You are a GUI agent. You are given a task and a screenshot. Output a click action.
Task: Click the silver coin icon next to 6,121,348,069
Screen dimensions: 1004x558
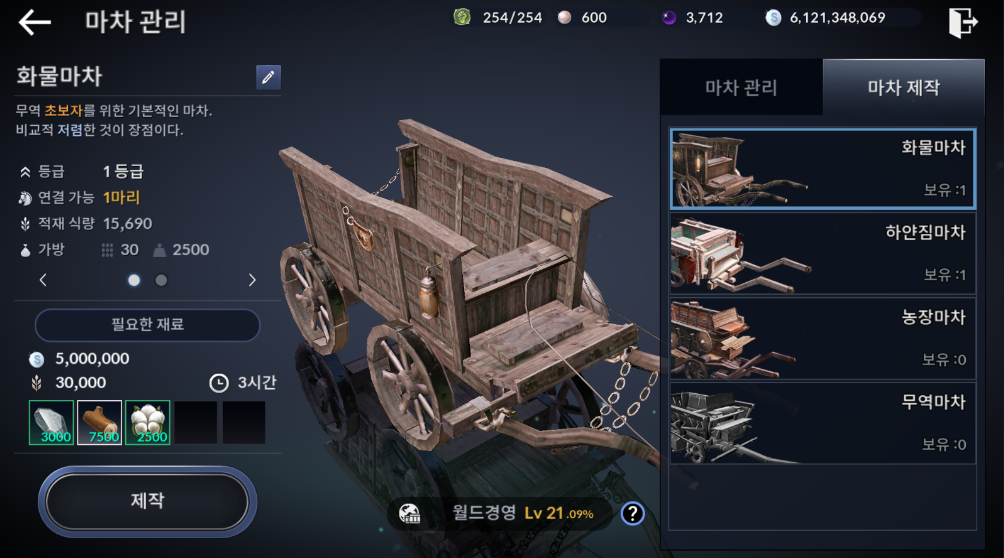coord(773,18)
